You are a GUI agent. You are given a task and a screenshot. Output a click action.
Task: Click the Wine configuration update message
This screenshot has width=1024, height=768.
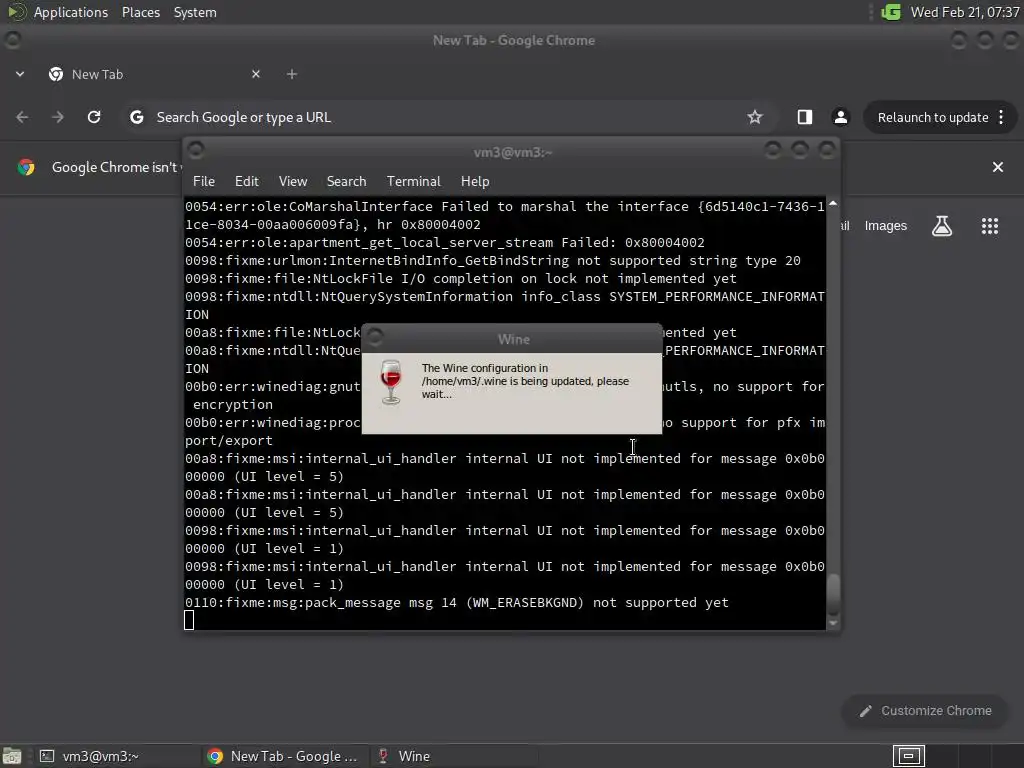[525, 381]
